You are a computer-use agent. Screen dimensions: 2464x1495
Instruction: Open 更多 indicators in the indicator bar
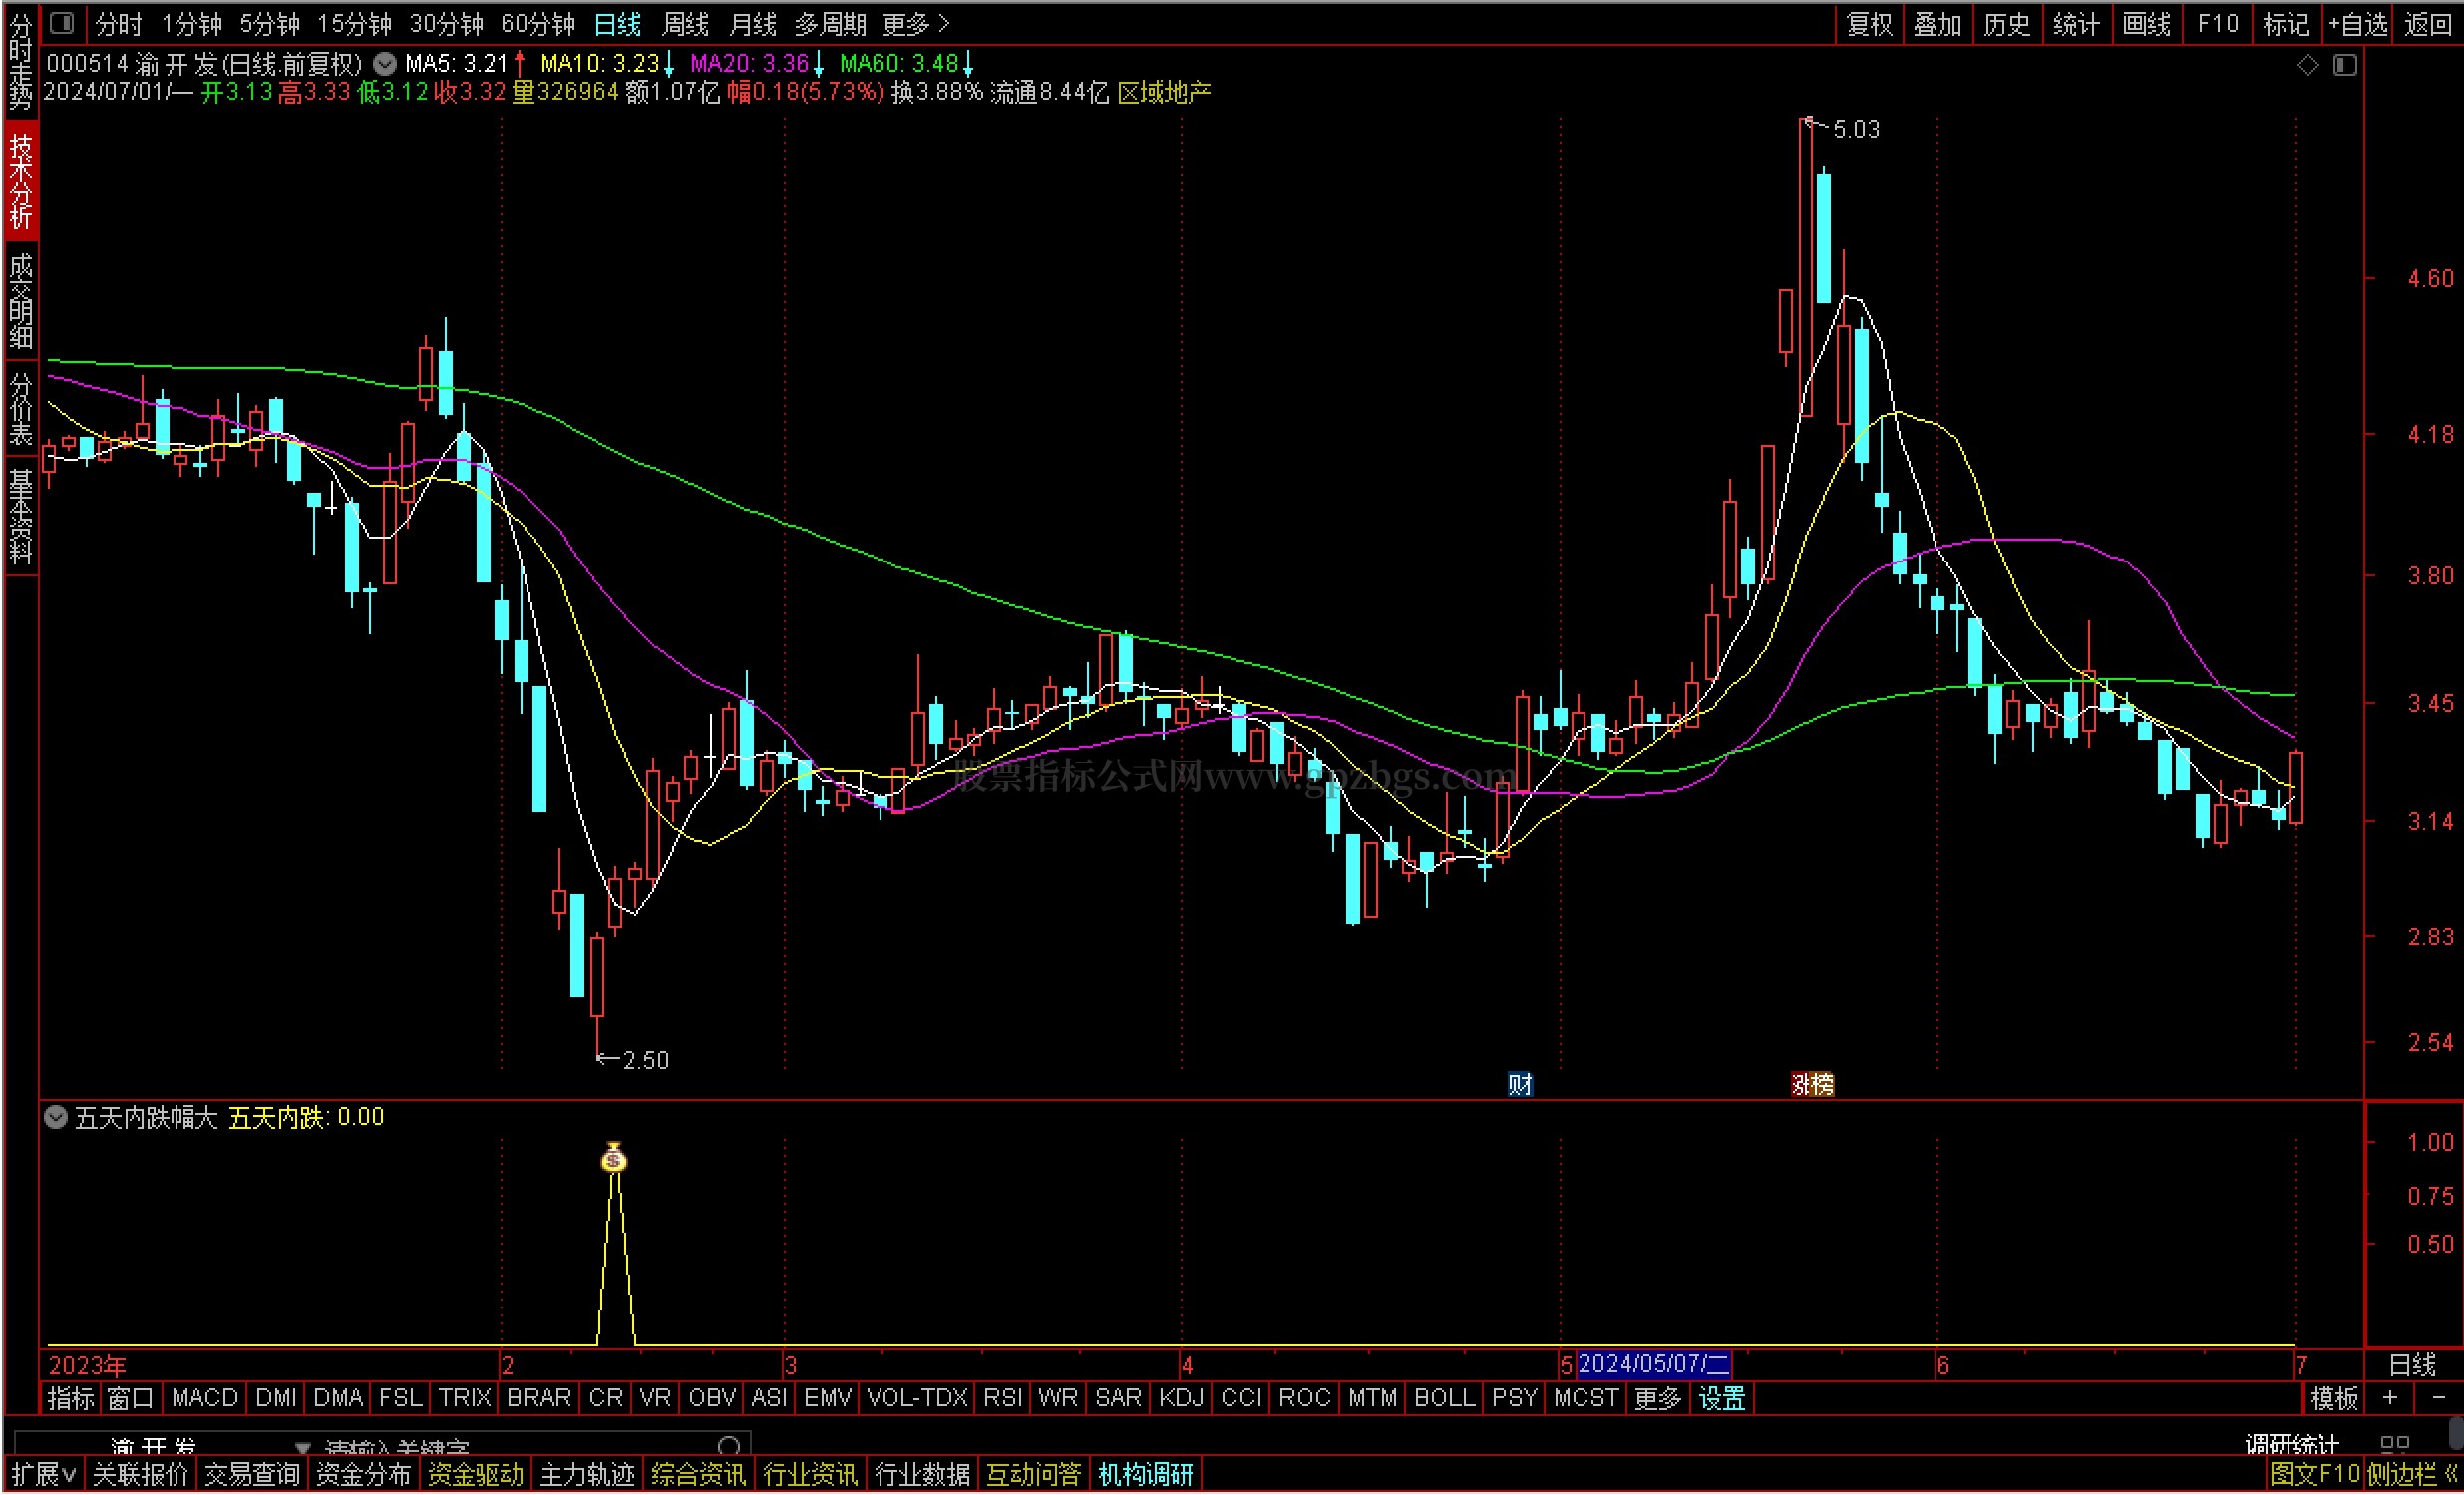(x=1657, y=1397)
